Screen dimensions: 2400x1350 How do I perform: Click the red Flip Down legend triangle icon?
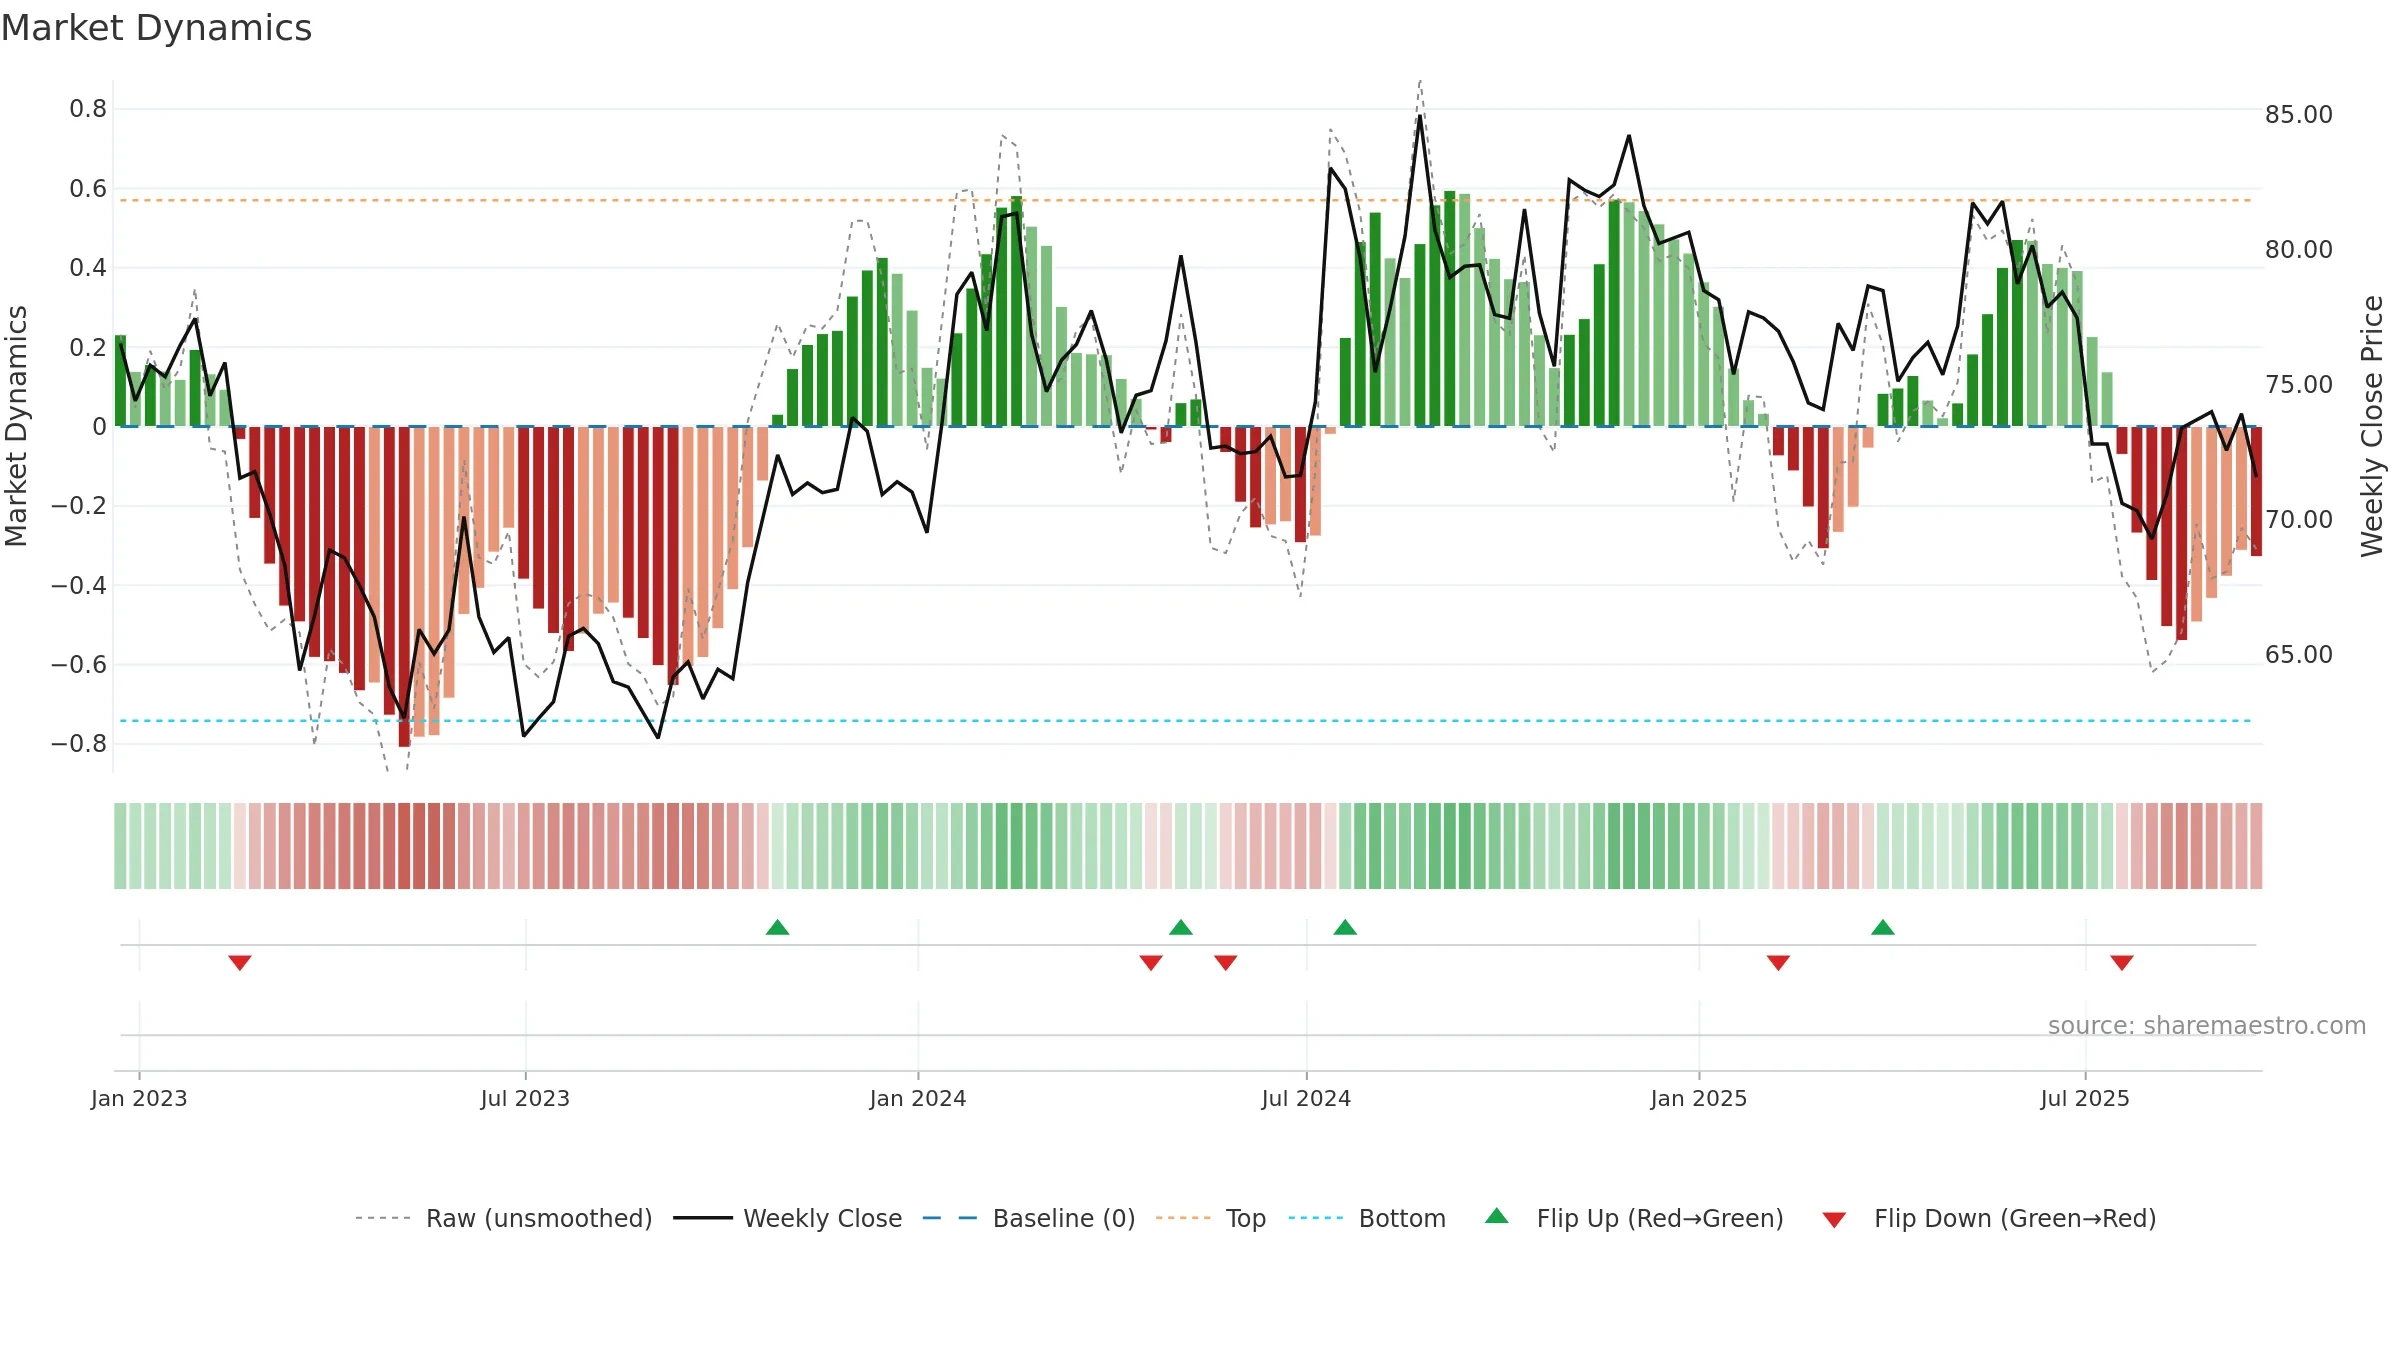(1834, 1220)
